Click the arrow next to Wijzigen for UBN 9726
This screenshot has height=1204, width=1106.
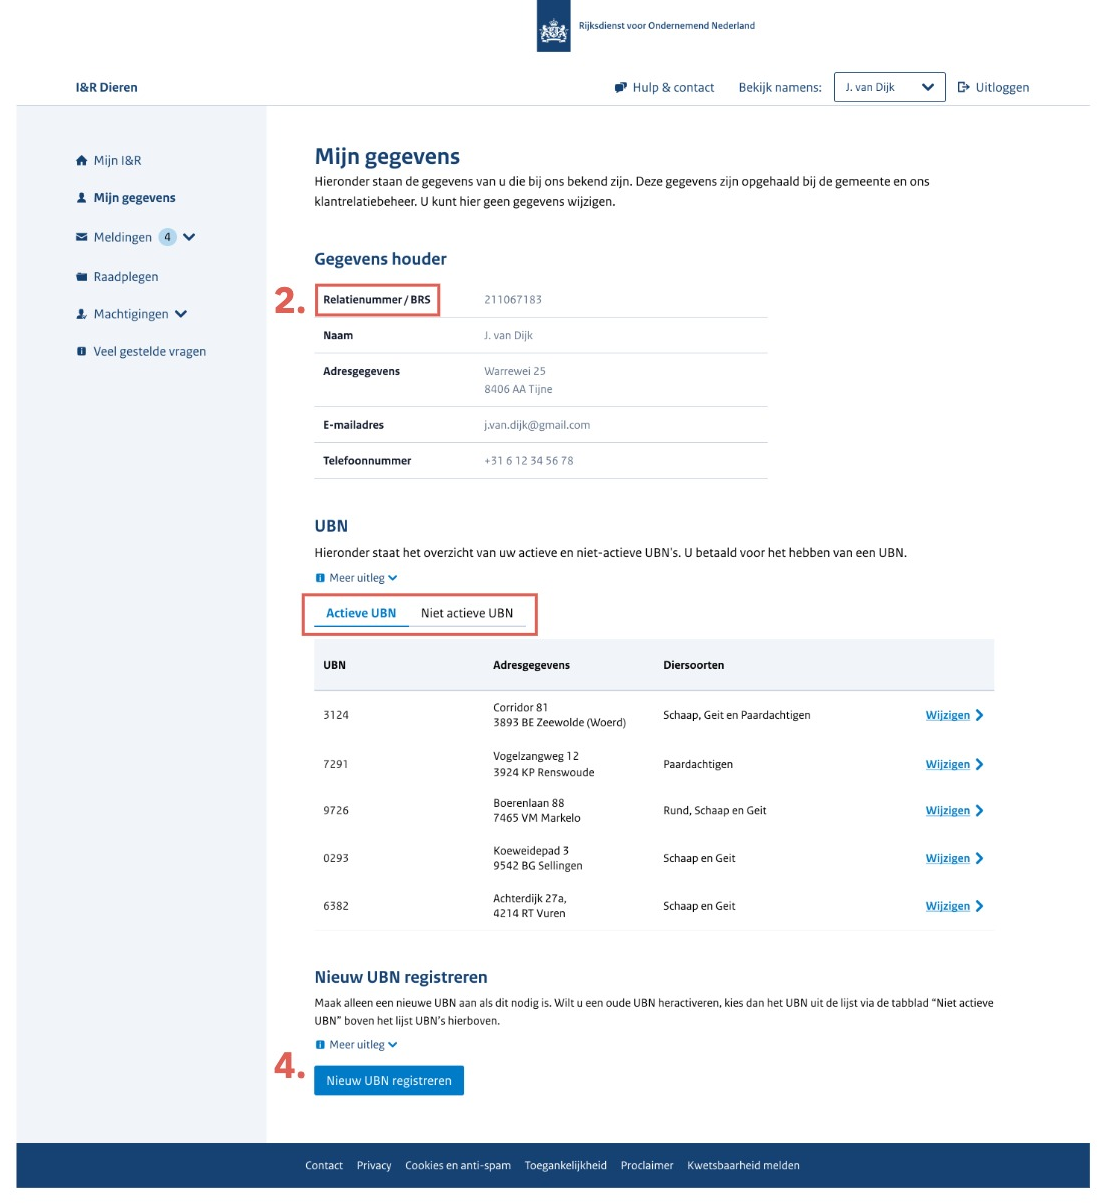click(x=980, y=811)
